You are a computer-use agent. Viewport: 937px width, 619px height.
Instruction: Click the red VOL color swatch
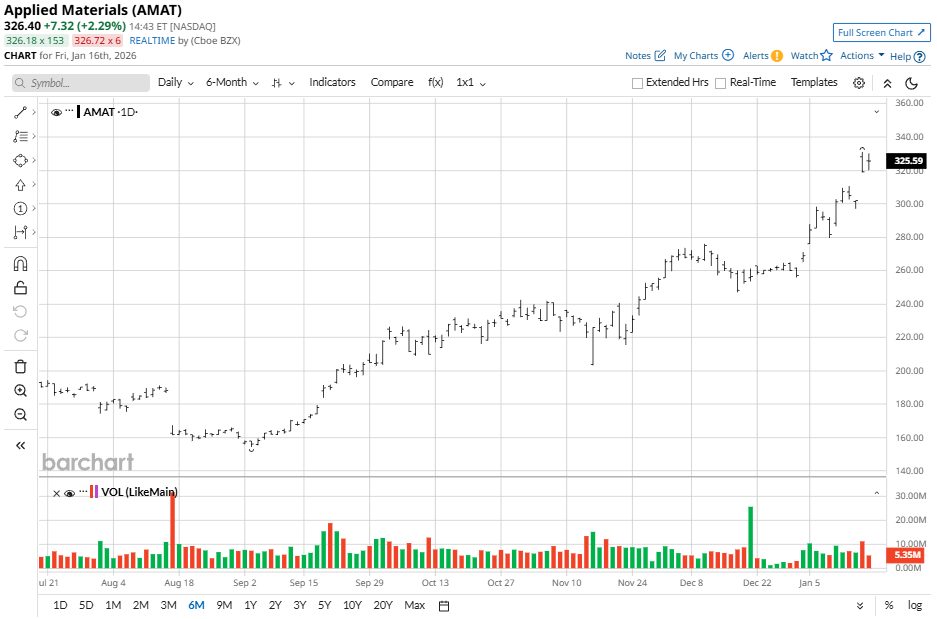pos(91,492)
